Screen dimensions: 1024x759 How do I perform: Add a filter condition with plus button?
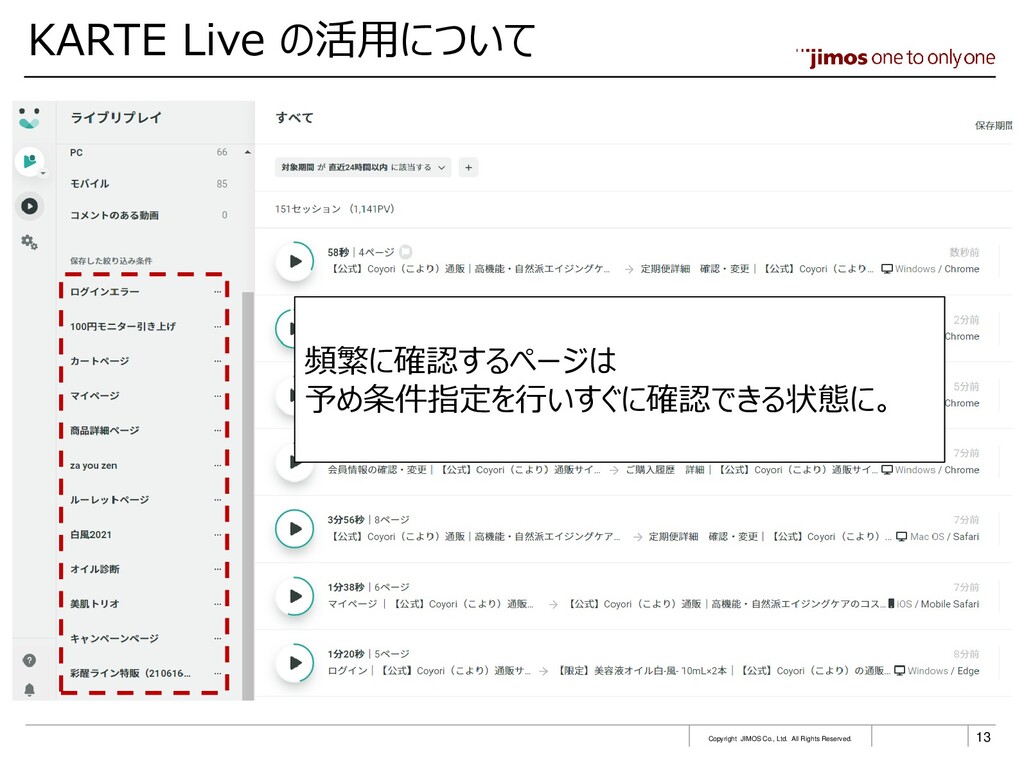coord(468,168)
